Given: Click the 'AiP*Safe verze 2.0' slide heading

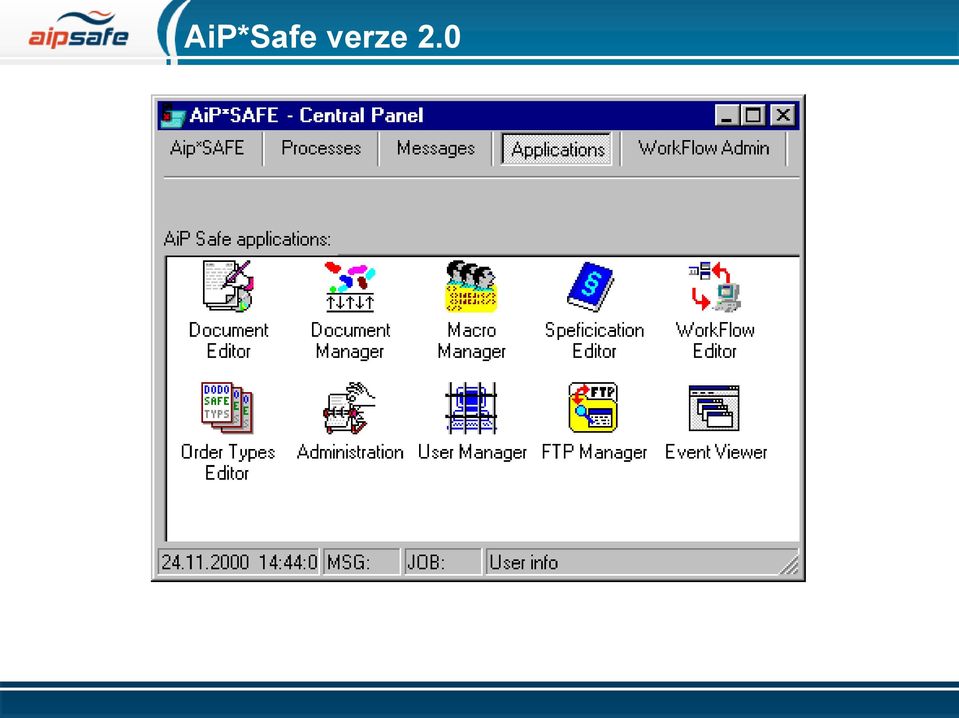Looking at the screenshot, I should (322, 37).
